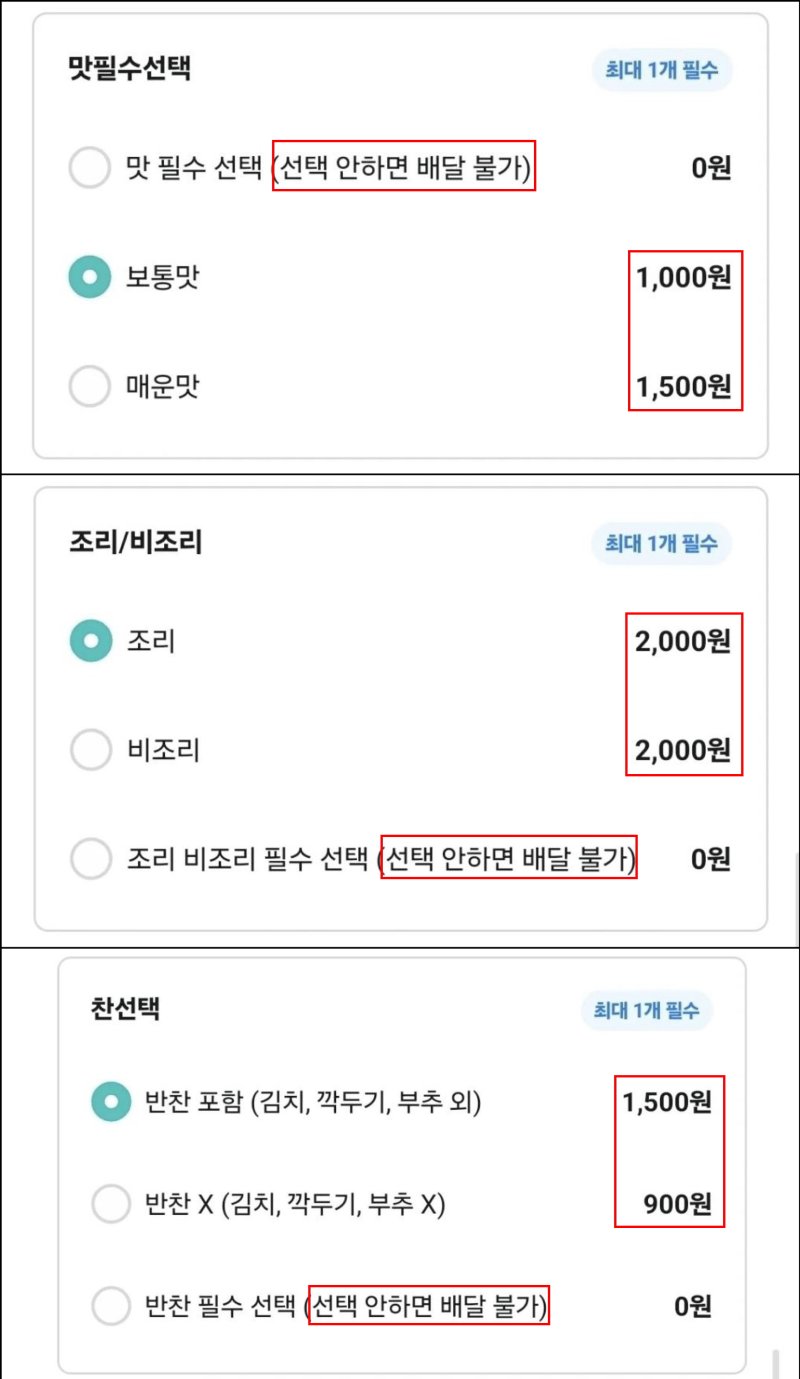Select the 조리 radio button
This screenshot has width=800, height=1379.
(91, 641)
